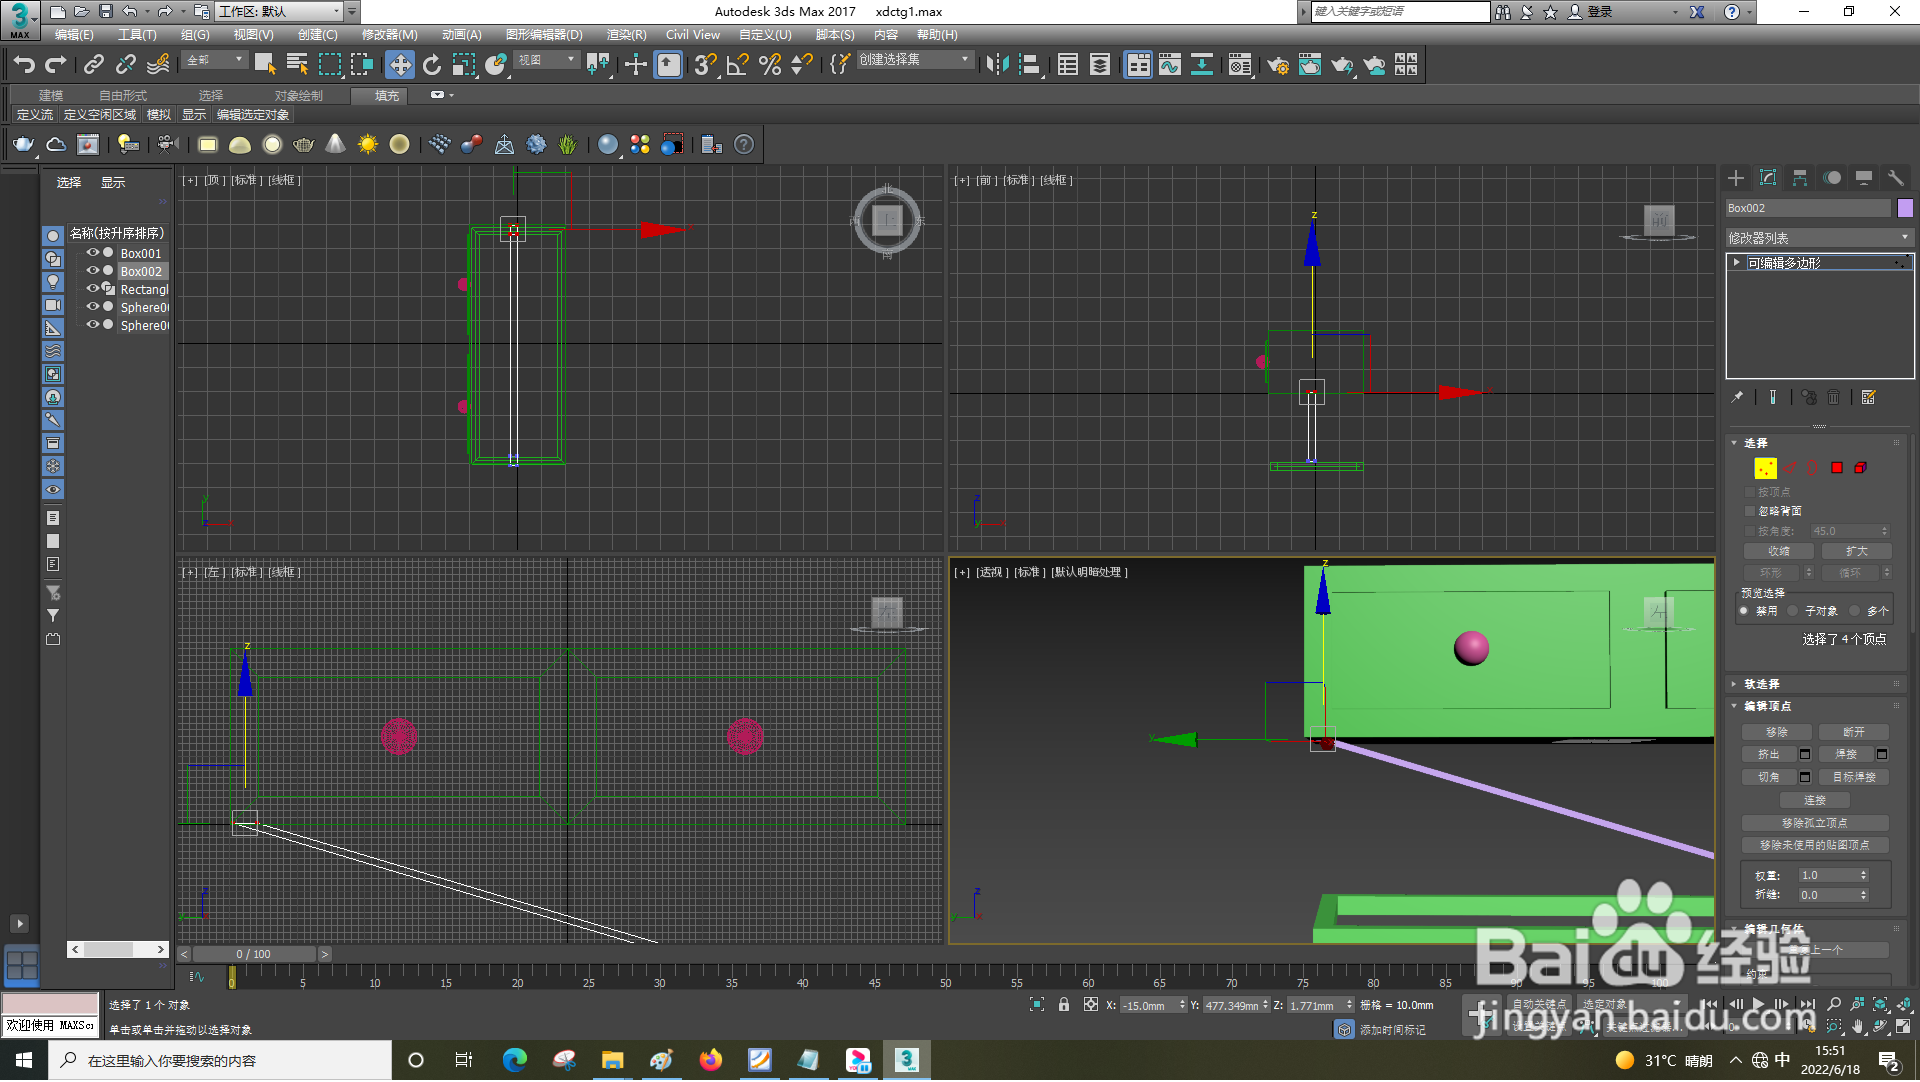1920x1082 pixels.
Task: Switch to the 自由形式 ribbon tab
Action: coord(122,96)
